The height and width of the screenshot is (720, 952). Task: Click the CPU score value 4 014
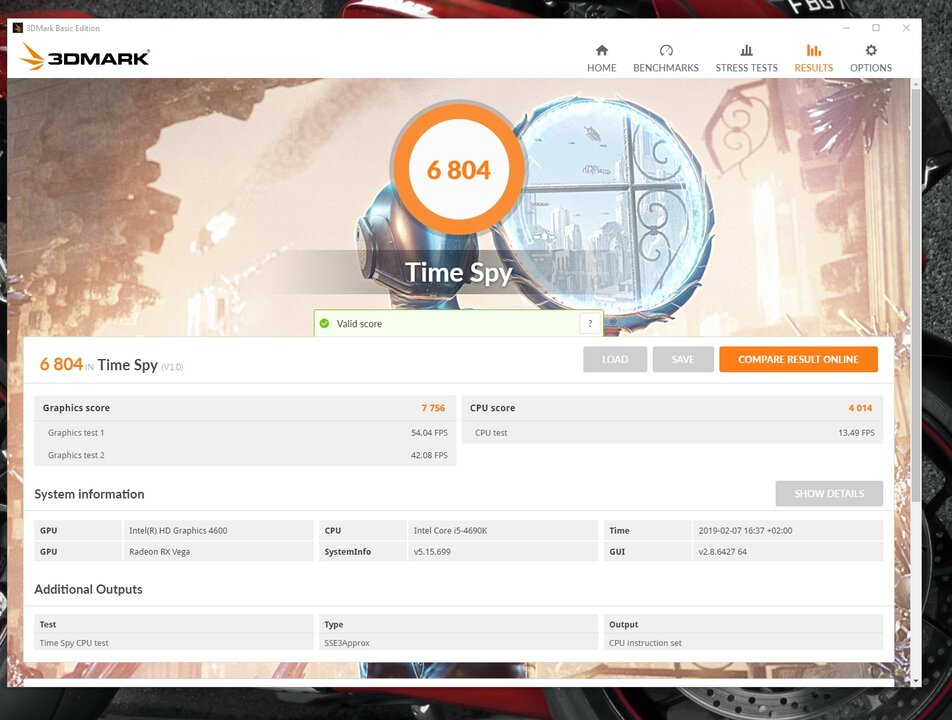860,408
